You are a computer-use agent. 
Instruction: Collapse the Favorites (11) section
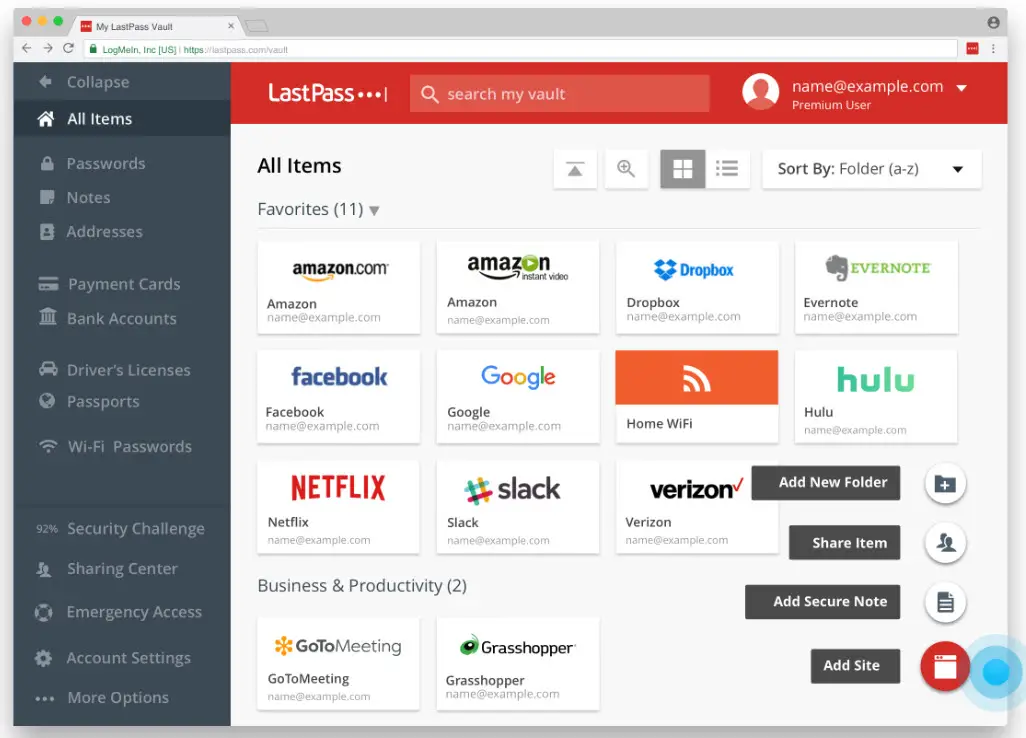(374, 211)
